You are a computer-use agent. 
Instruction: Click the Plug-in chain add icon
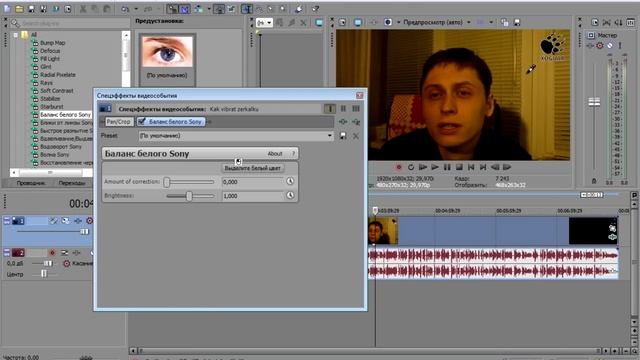click(x=343, y=122)
